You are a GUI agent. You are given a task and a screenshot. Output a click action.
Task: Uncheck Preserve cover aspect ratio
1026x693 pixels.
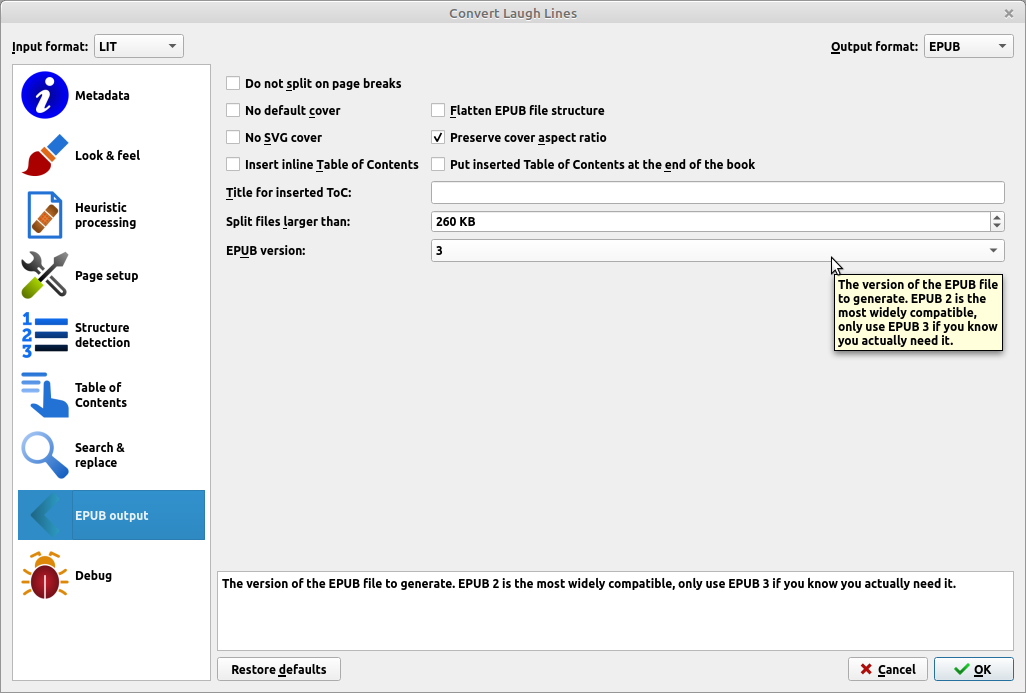coord(438,138)
